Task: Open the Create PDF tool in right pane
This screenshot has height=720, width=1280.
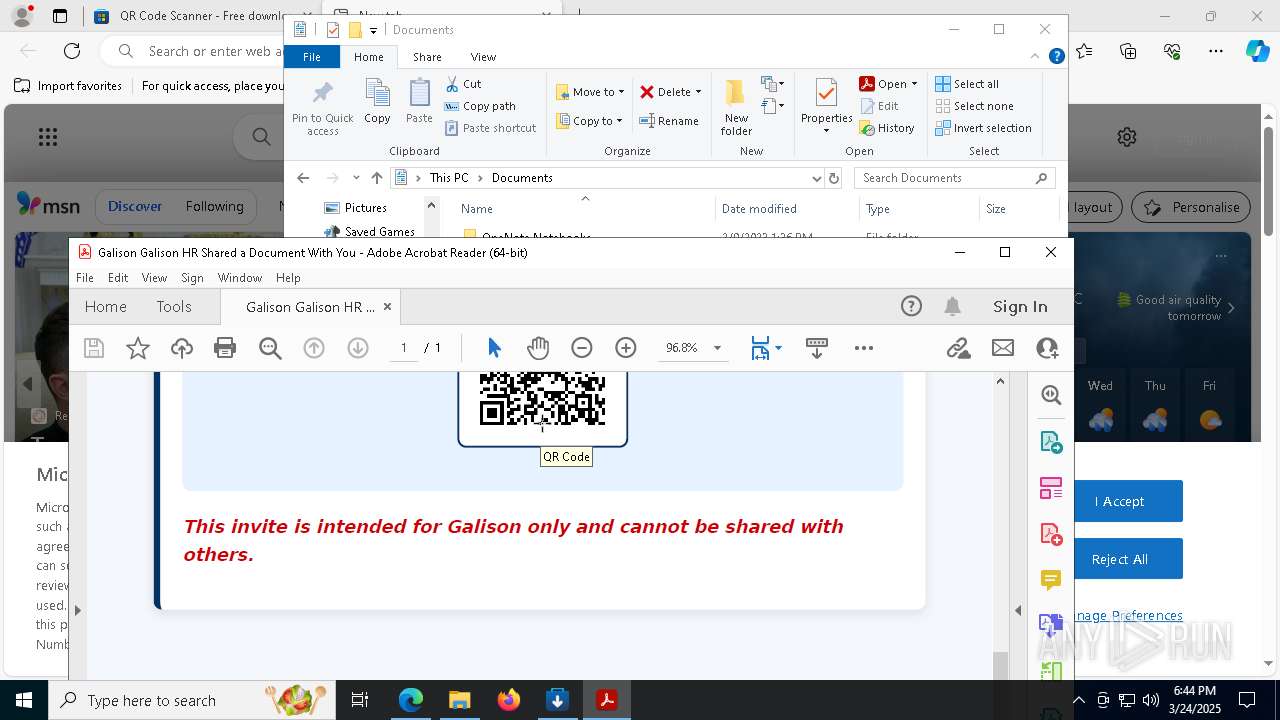Action: [1051, 535]
